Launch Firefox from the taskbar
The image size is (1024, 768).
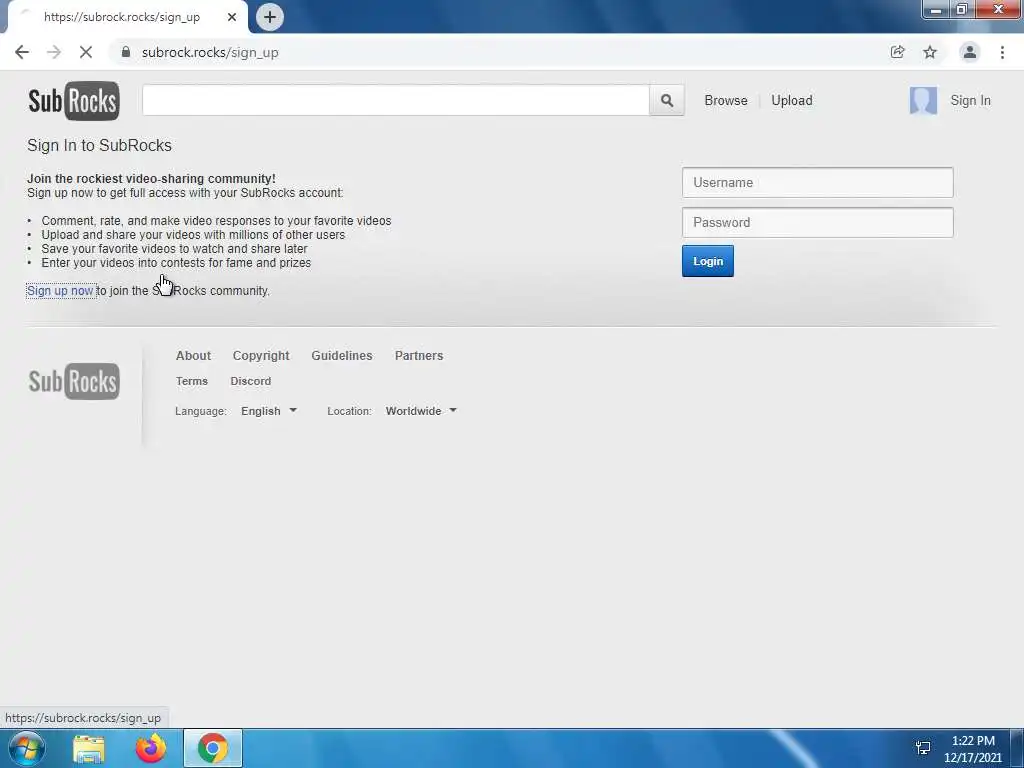pos(151,749)
